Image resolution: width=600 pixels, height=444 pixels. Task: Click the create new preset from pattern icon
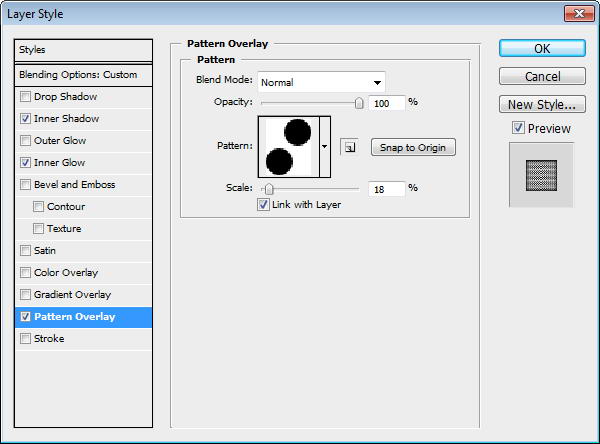pos(349,147)
